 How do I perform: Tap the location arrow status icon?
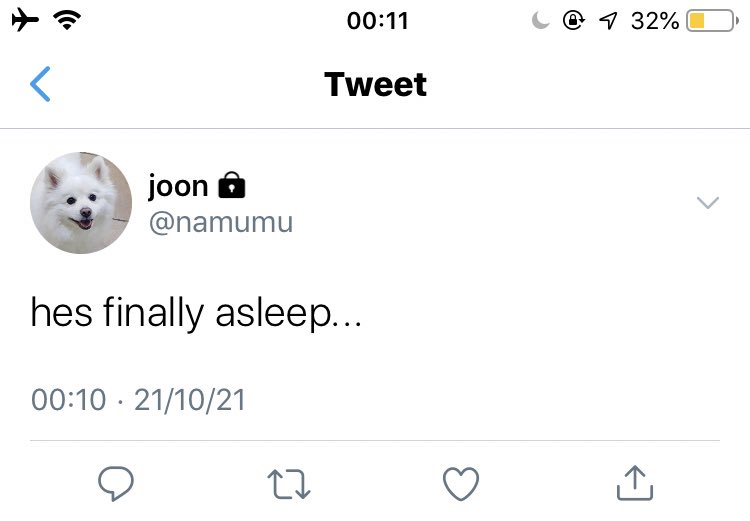click(x=608, y=21)
